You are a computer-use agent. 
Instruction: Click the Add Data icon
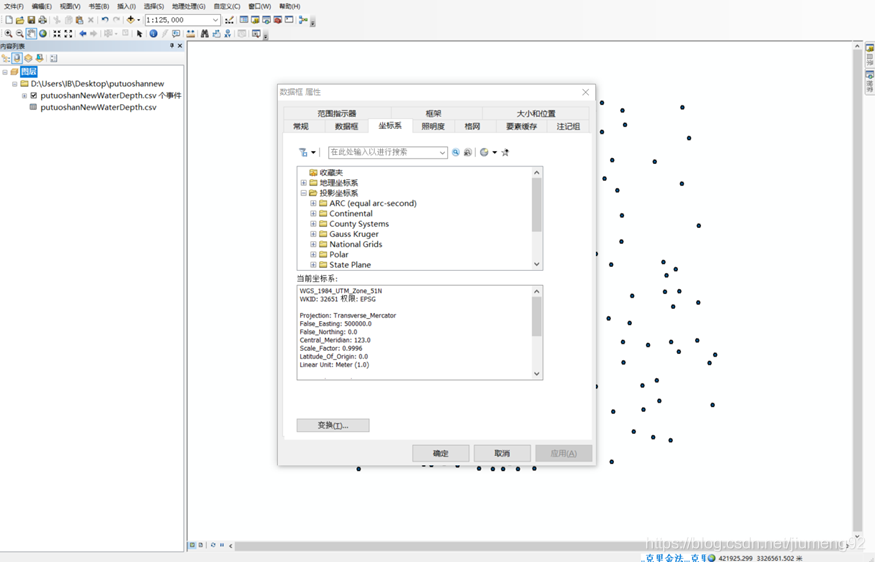(x=131, y=20)
